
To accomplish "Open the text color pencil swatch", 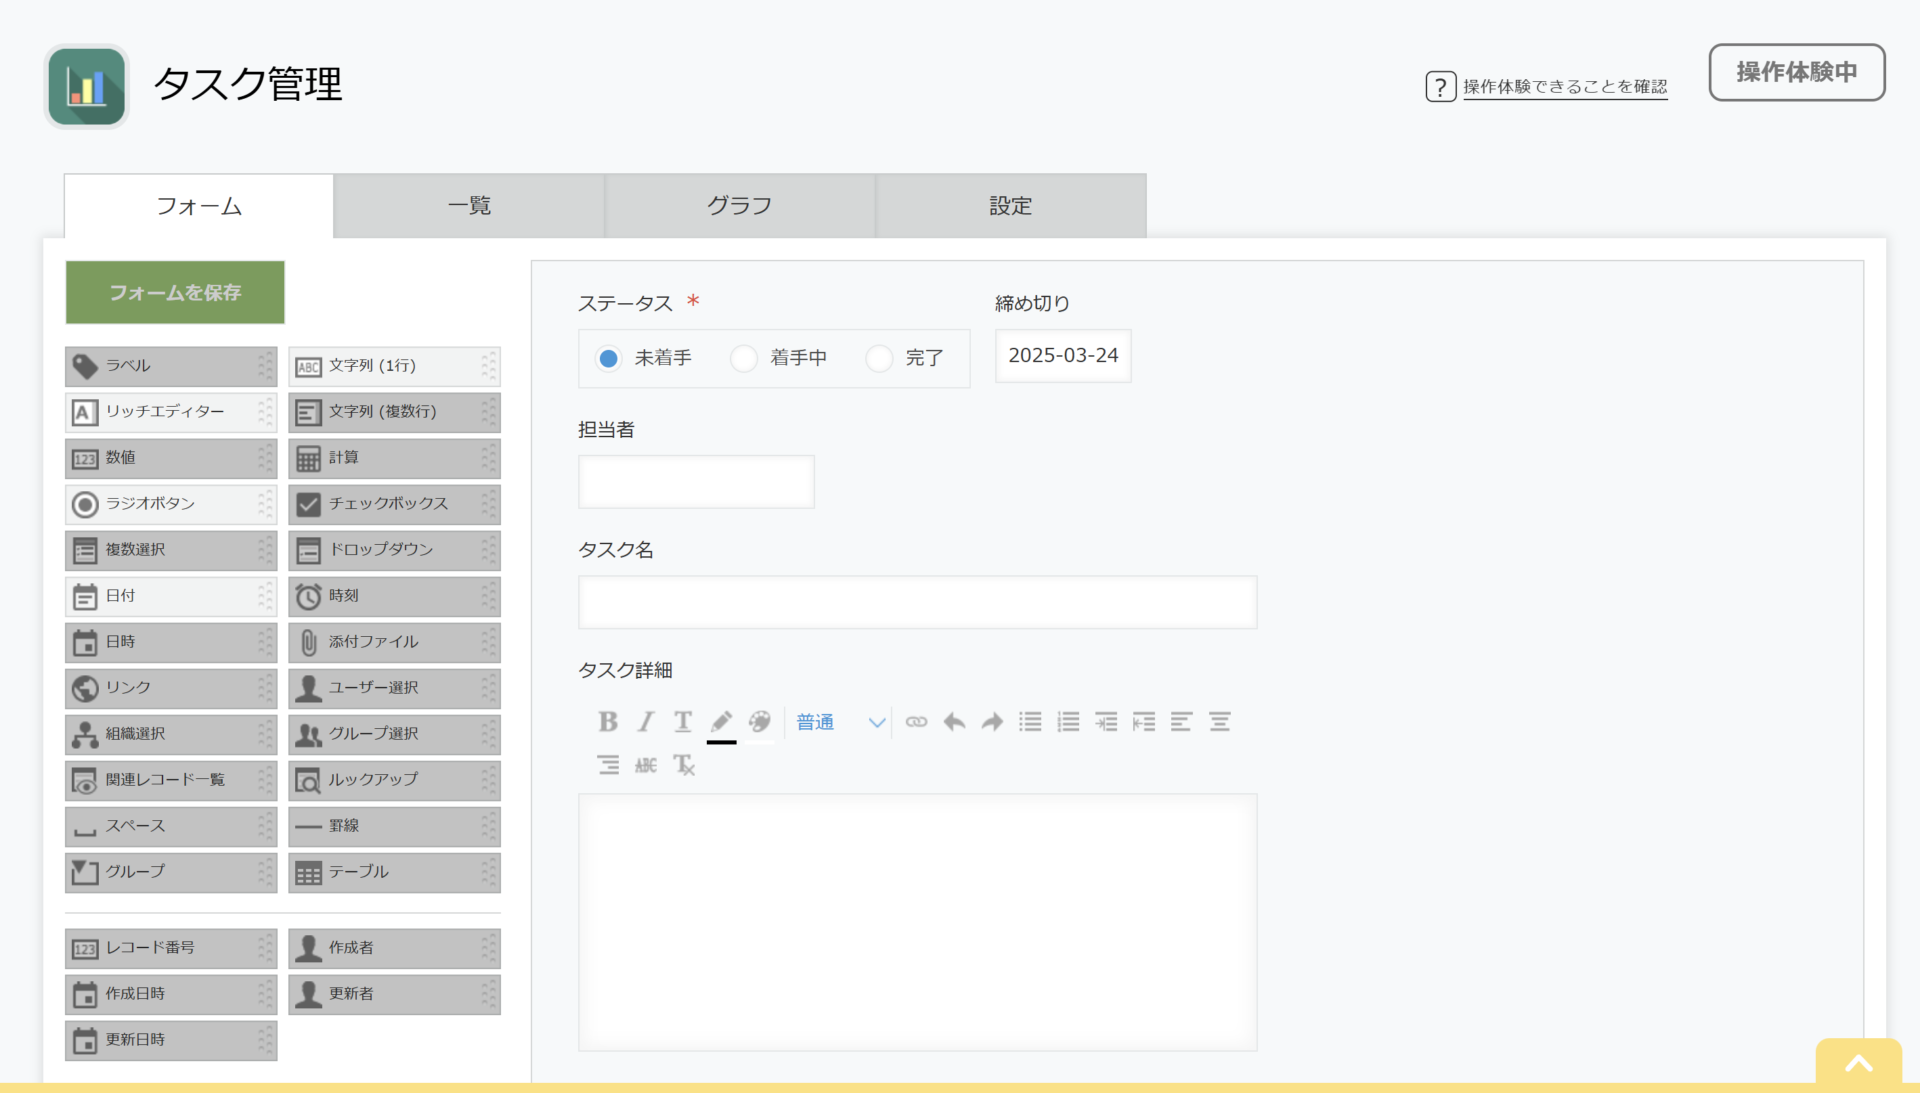I will [721, 722].
